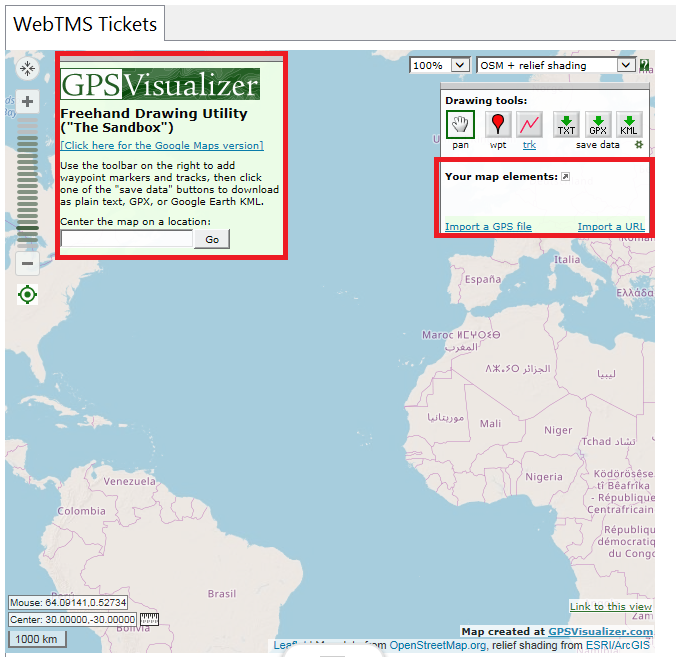The height and width of the screenshot is (657, 676).
Task: Click the Center coordinates box
Action: tap(72, 619)
